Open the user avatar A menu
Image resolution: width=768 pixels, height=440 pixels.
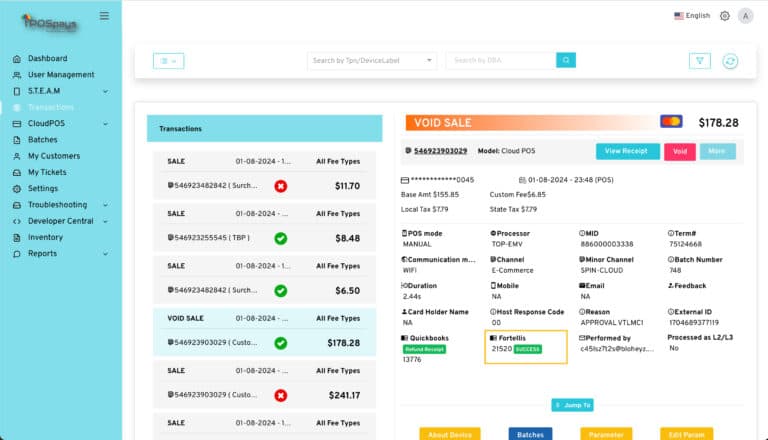click(x=745, y=16)
